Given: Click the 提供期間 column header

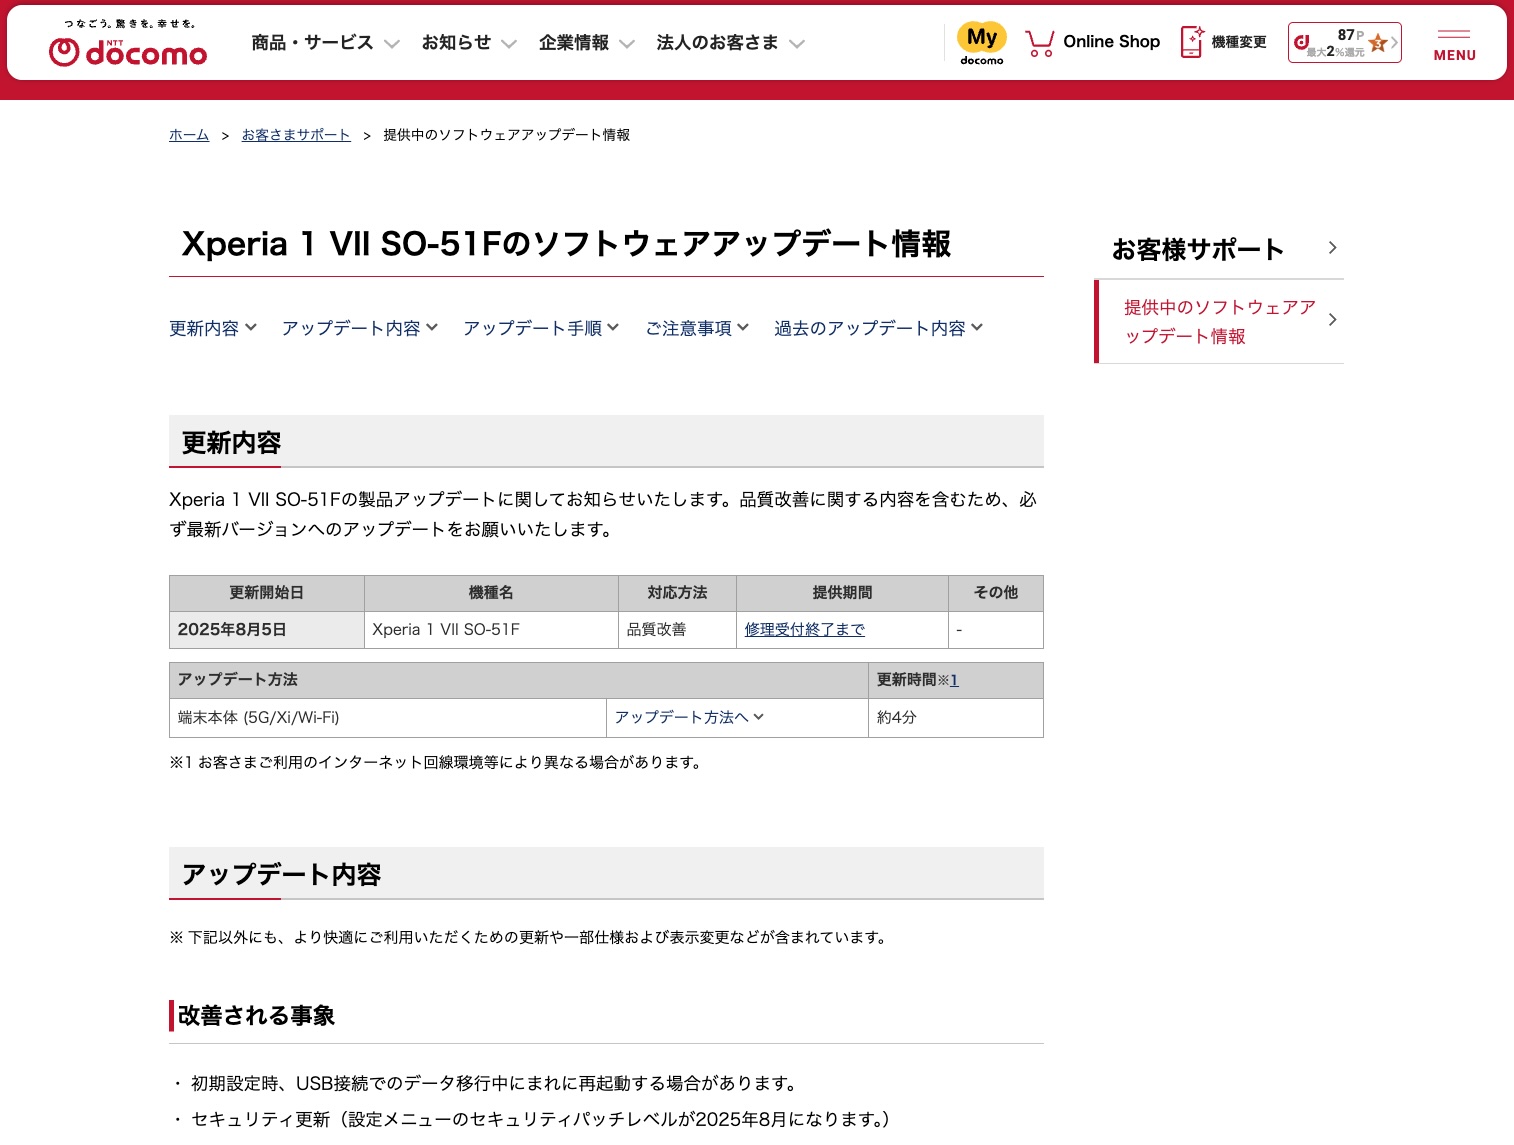Looking at the screenshot, I should tap(843, 593).
